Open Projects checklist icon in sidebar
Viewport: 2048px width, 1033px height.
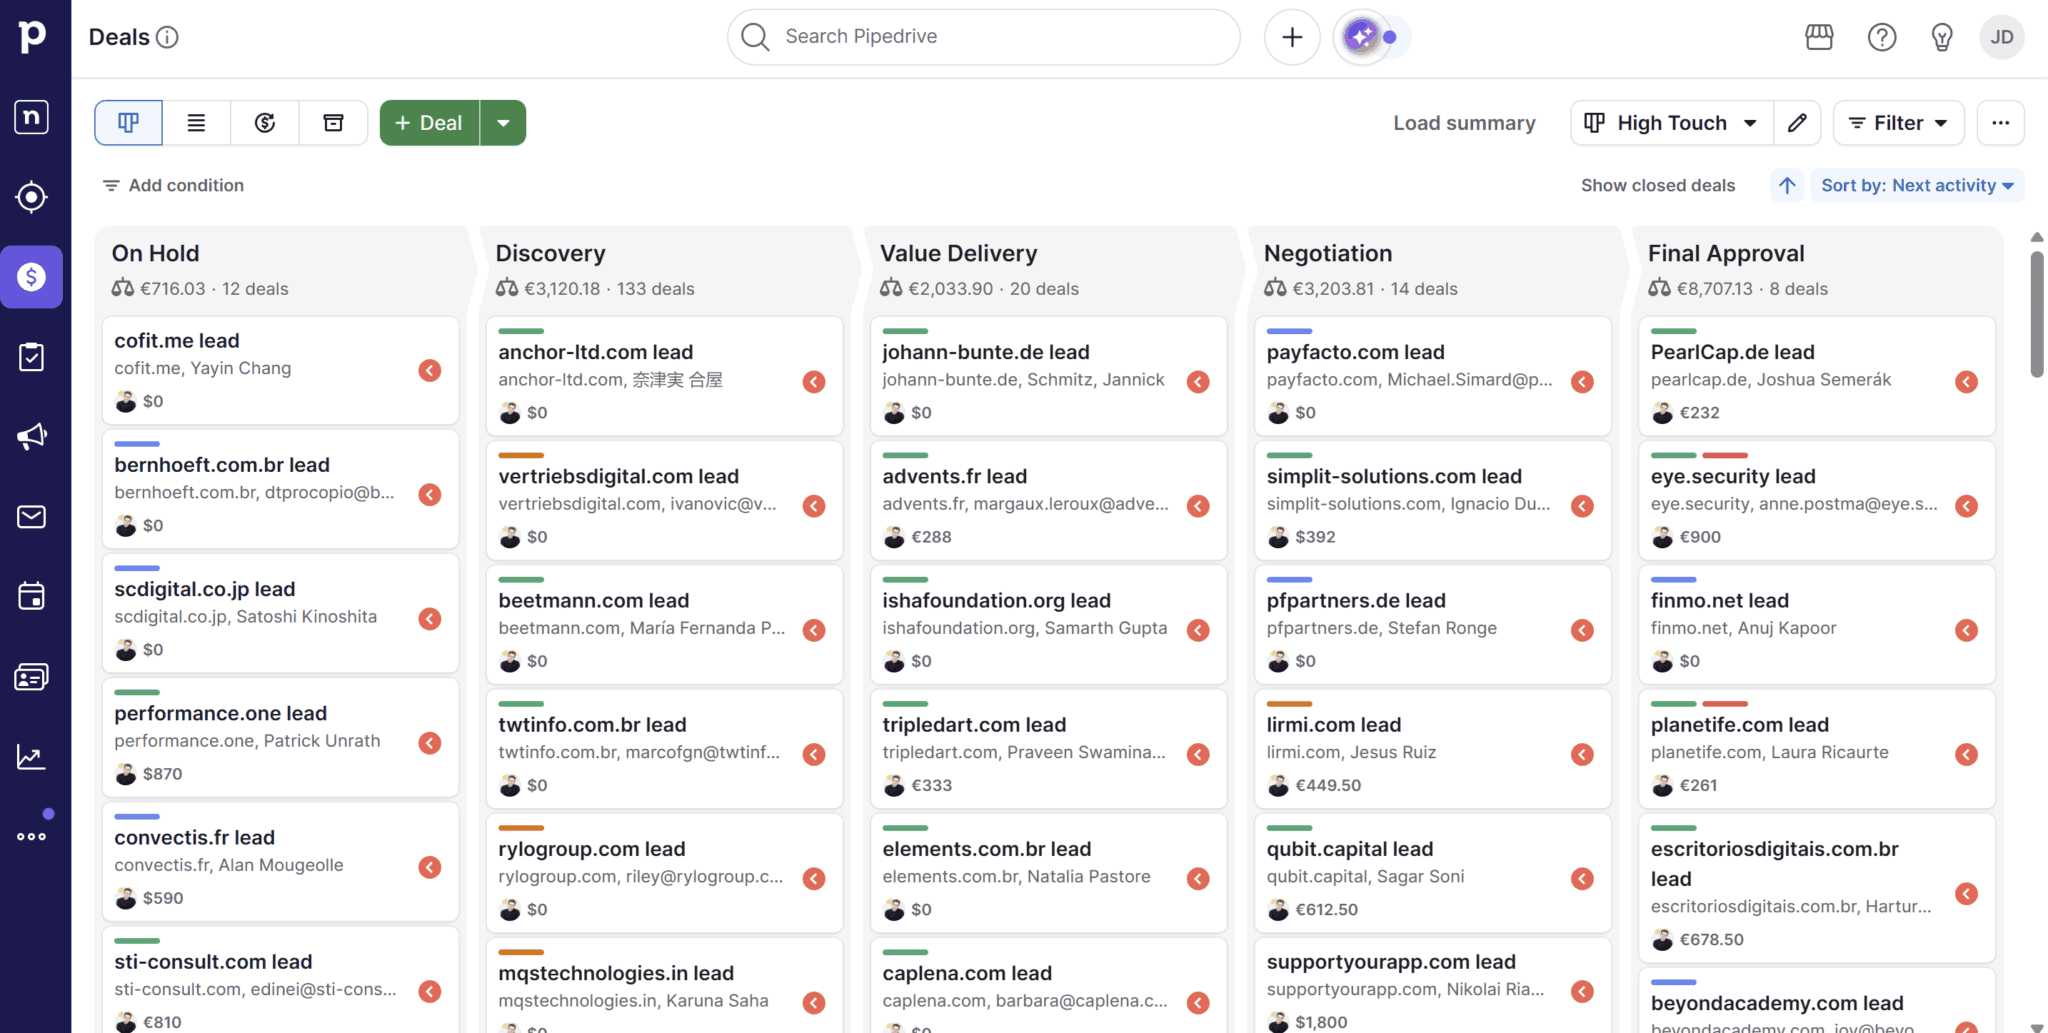tap(32, 357)
